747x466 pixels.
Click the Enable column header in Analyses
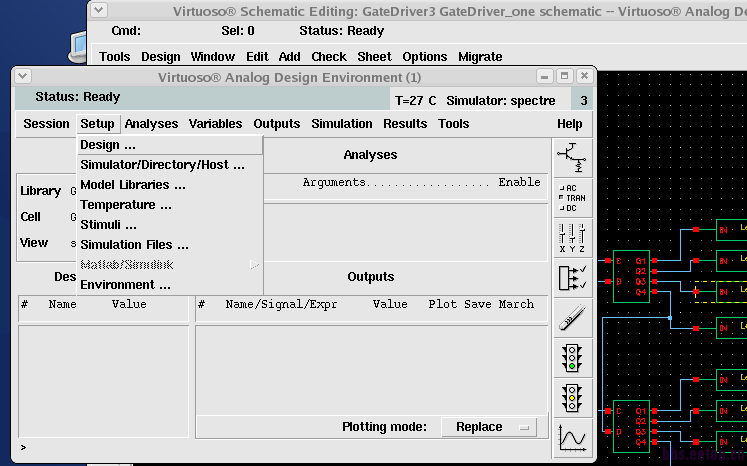click(519, 182)
